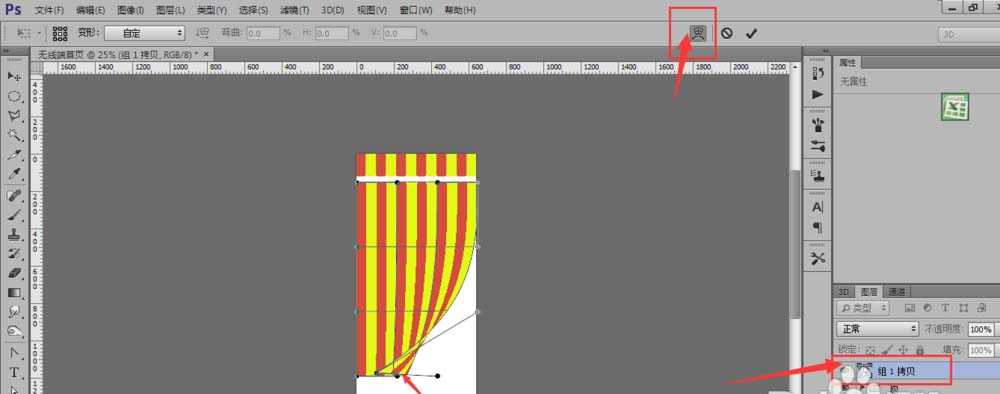The height and width of the screenshot is (394, 1000).
Task: Select the Horizontal Type tool
Action: click(14, 372)
